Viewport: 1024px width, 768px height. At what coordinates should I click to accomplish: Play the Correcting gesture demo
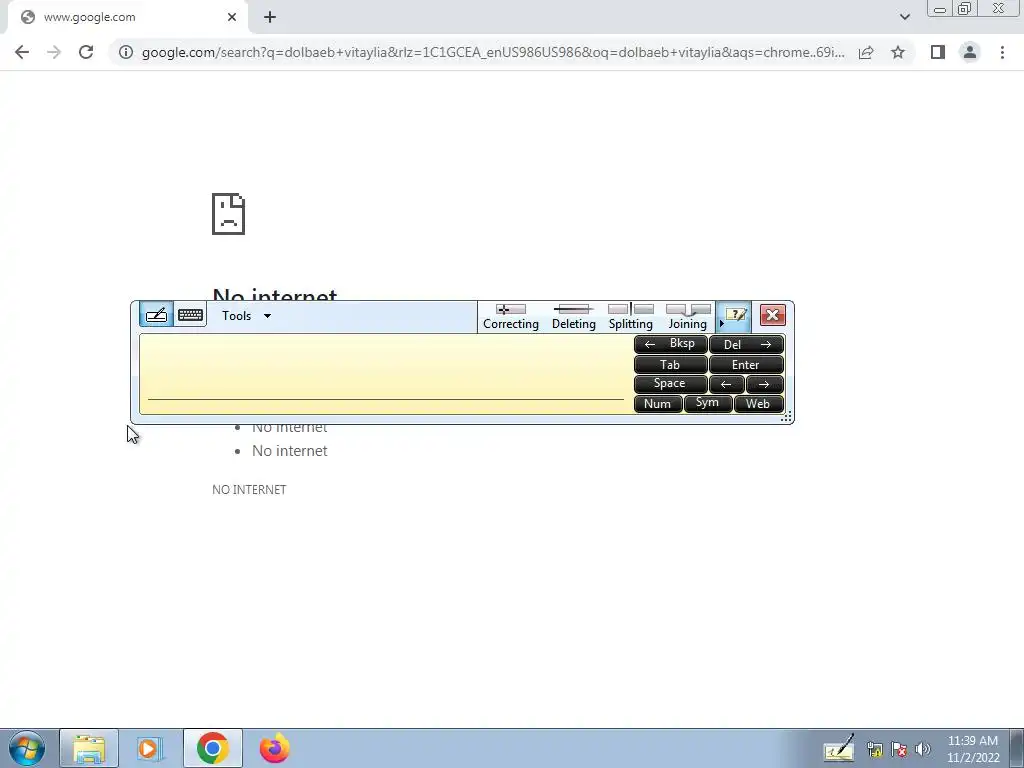(511, 317)
